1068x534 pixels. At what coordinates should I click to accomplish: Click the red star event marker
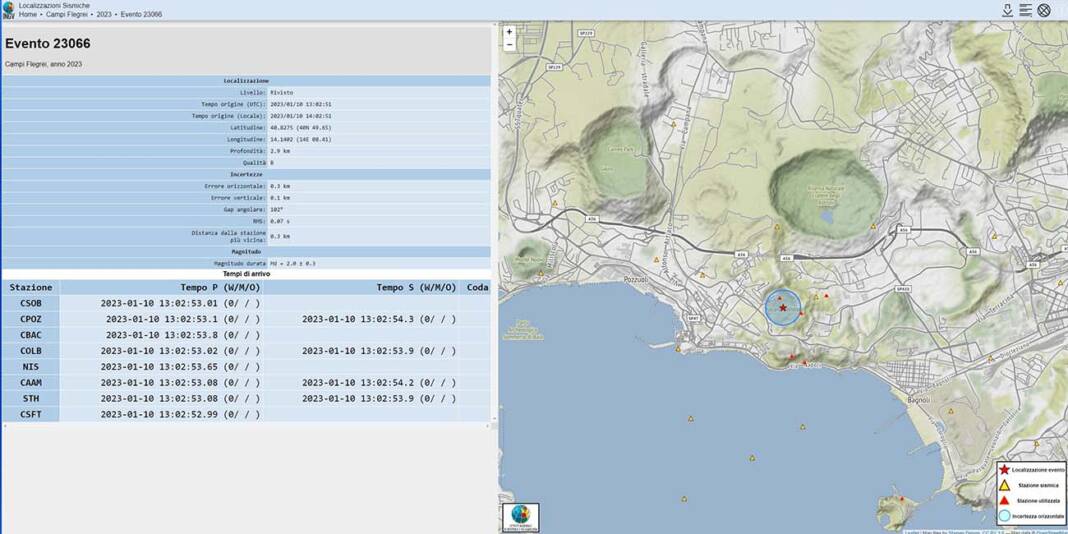783,308
